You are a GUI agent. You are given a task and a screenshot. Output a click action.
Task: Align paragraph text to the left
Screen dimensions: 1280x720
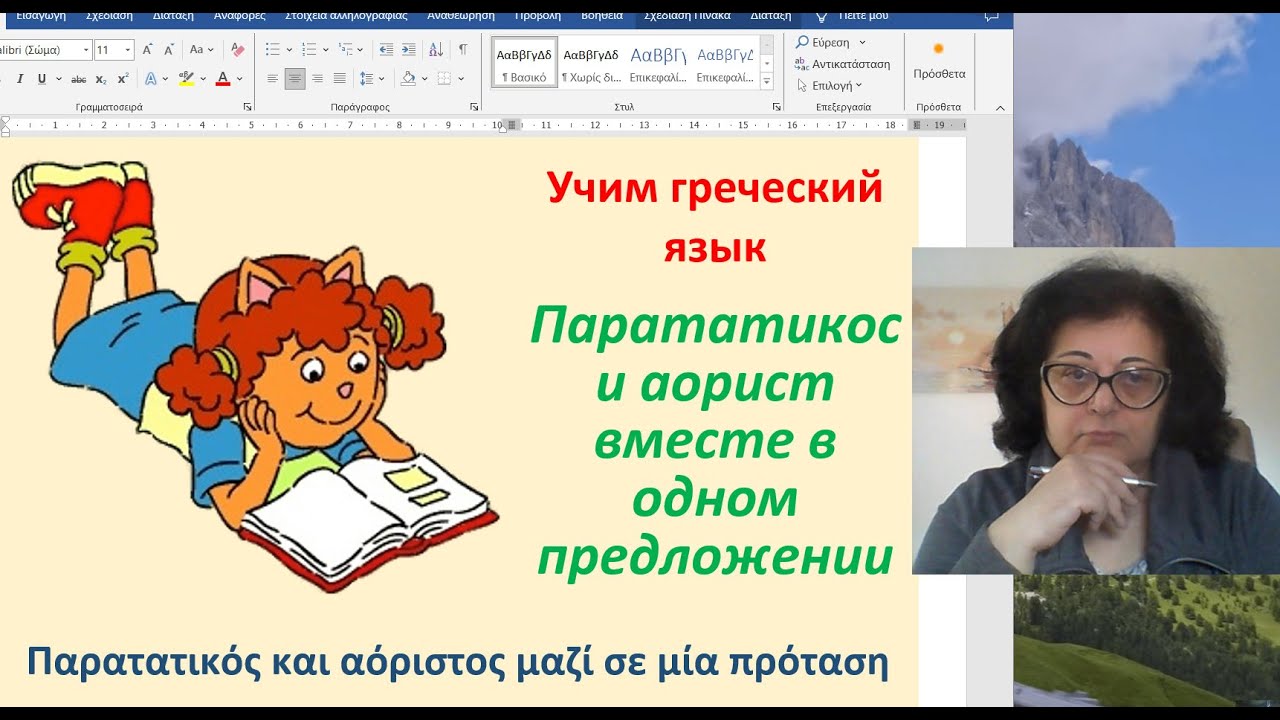(272, 78)
